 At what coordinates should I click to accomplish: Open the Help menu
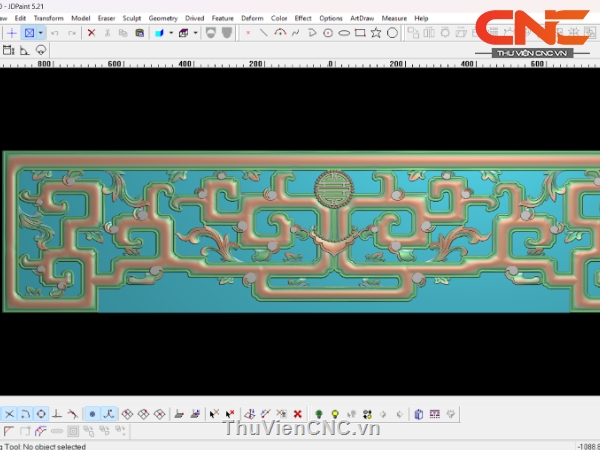(421, 18)
